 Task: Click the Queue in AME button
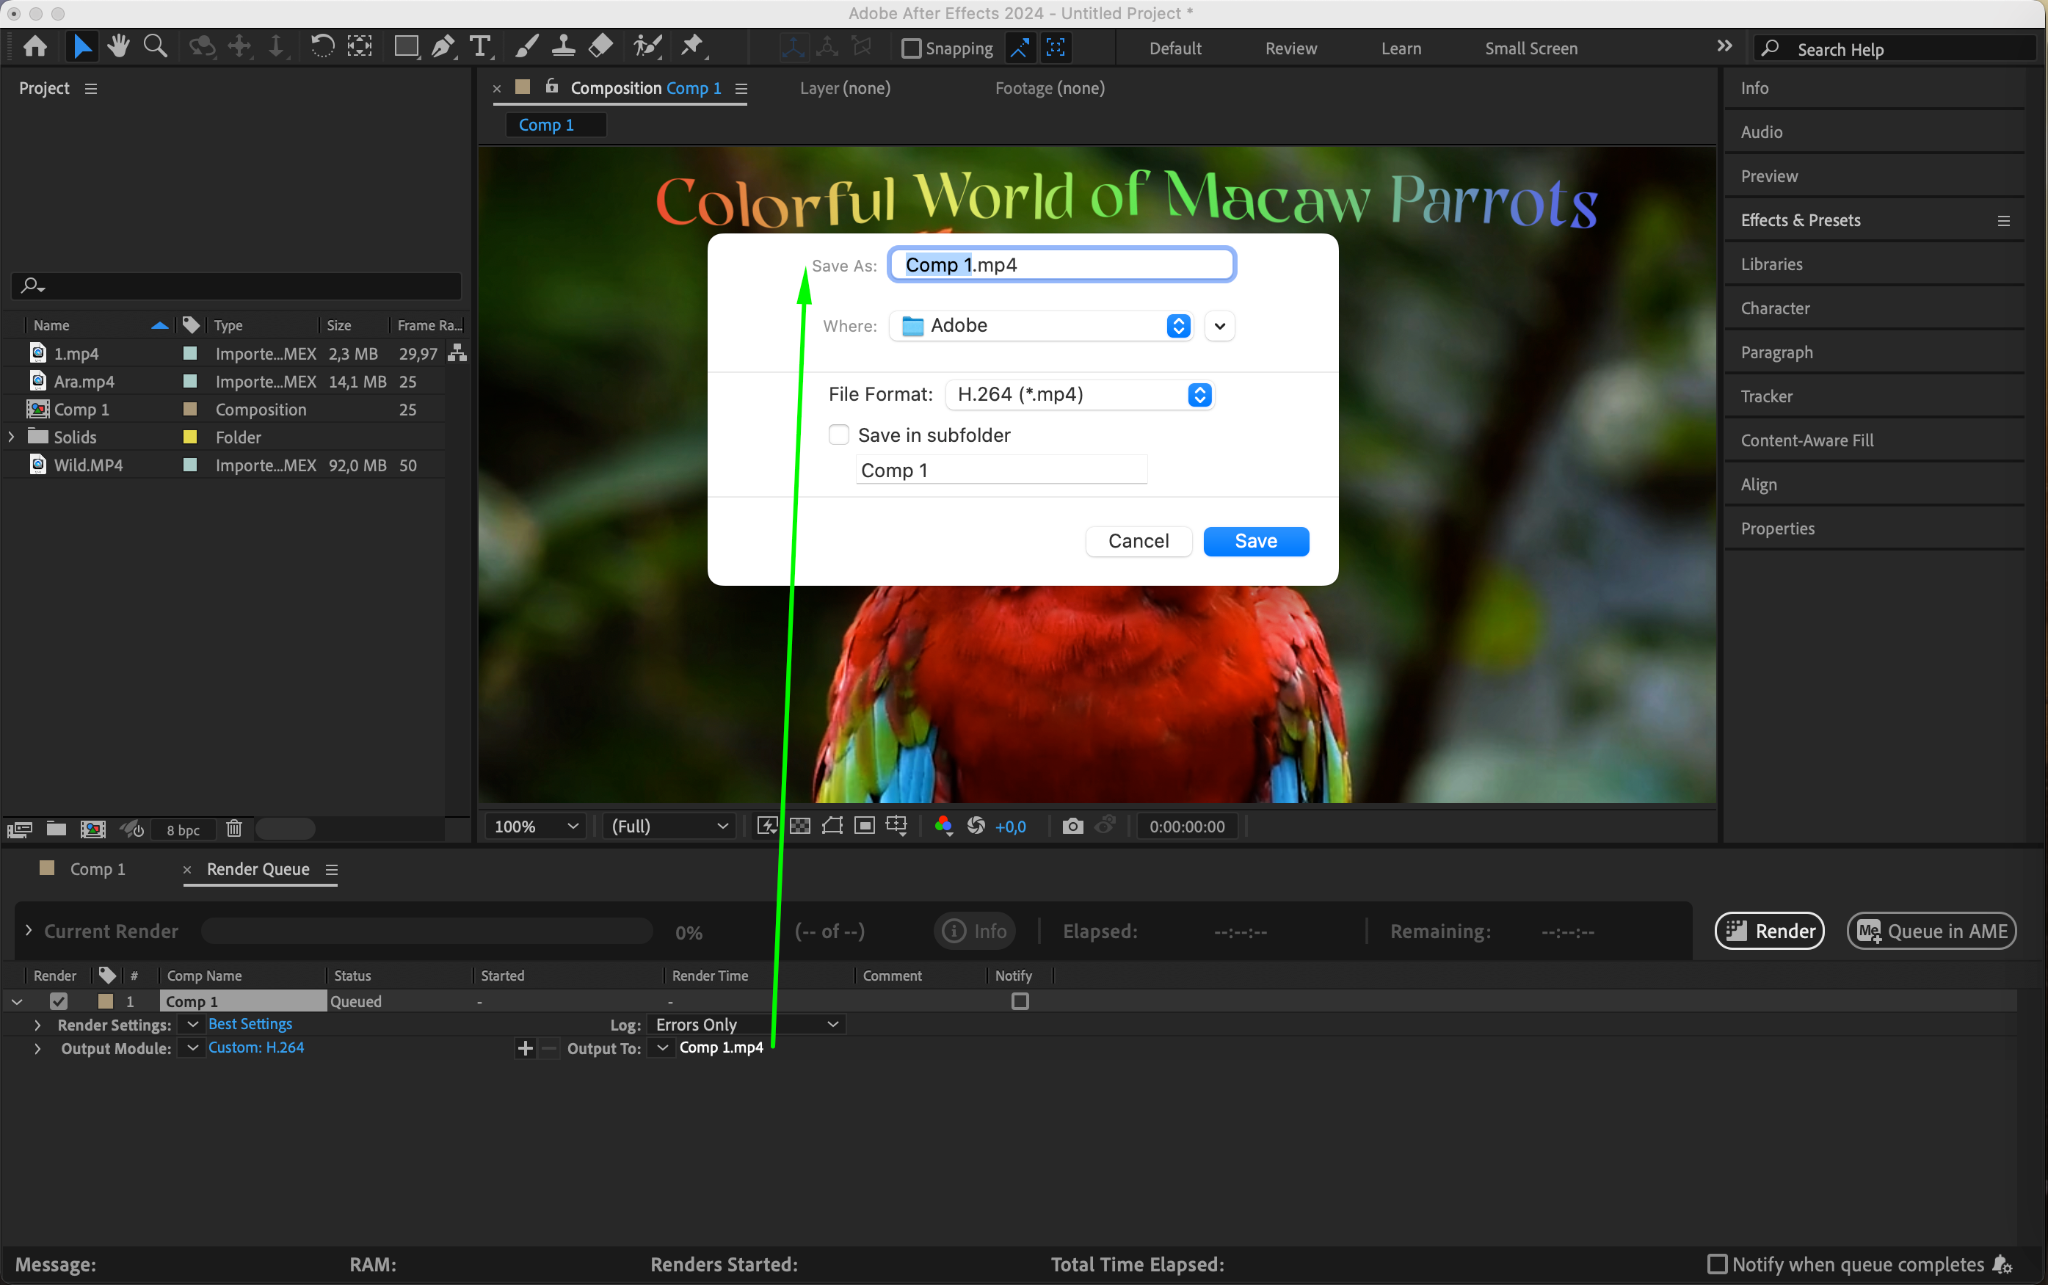tap(1931, 931)
